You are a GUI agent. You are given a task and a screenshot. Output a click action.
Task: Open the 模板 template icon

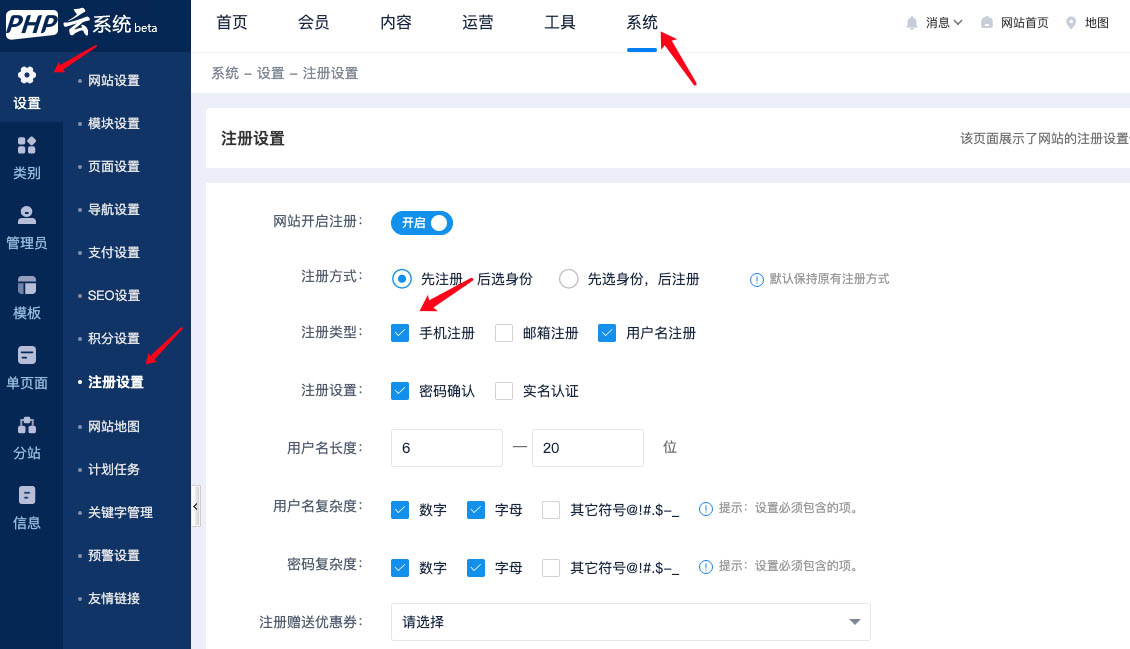(27, 286)
